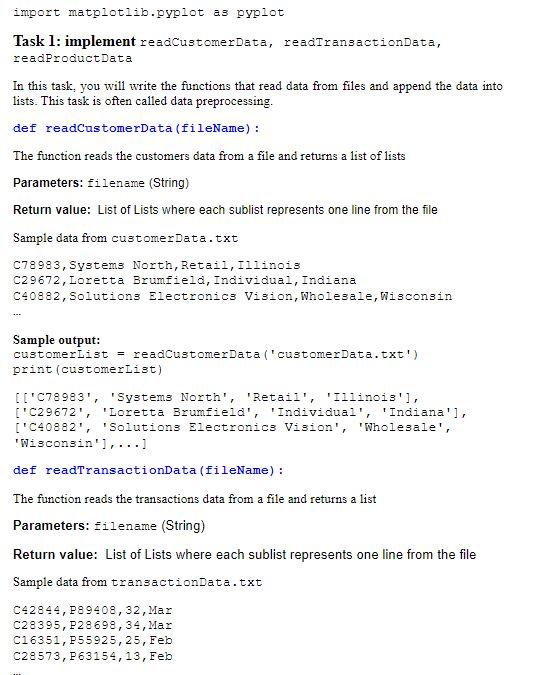Click the Sample output: label
The width and height of the screenshot is (545, 675).
(x=56, y=340)
